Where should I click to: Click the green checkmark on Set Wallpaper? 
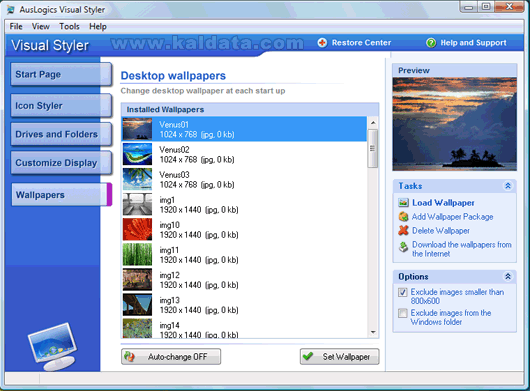click(x=308, y=356)
